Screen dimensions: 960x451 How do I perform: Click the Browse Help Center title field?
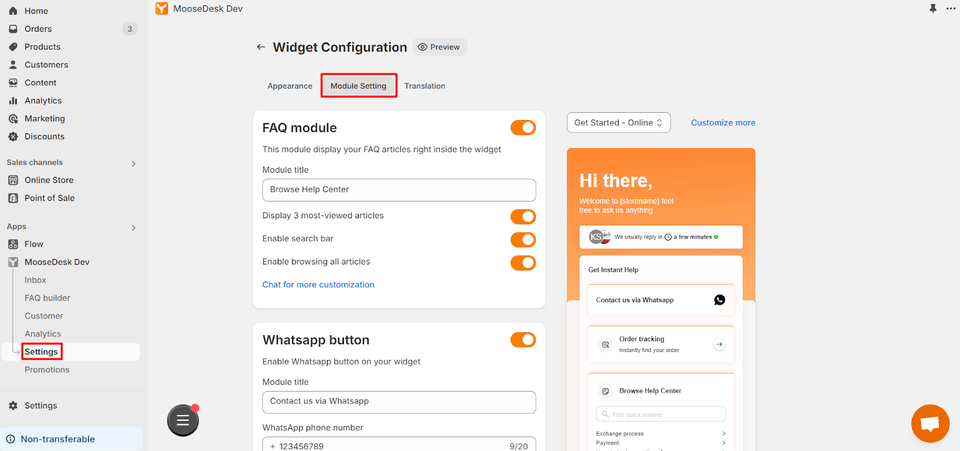[x=399, y=190]
